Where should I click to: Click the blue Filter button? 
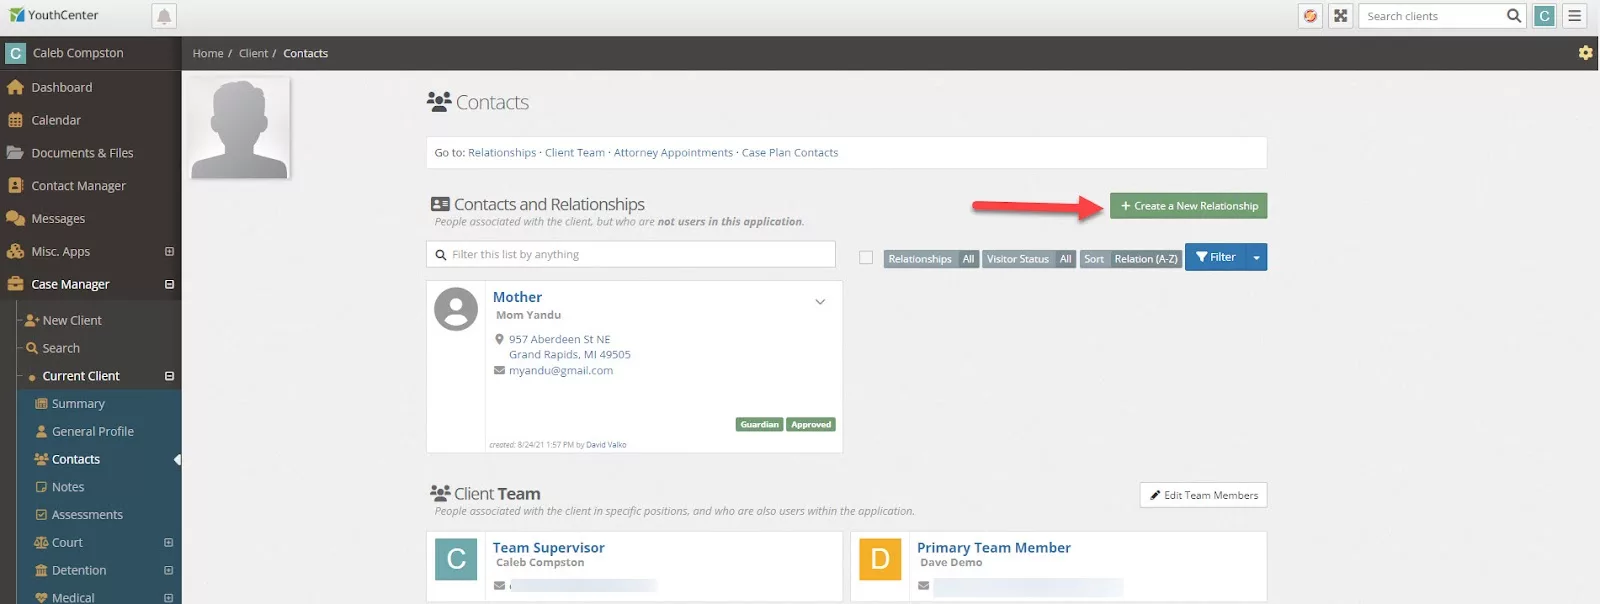(x=1216, y=258)
